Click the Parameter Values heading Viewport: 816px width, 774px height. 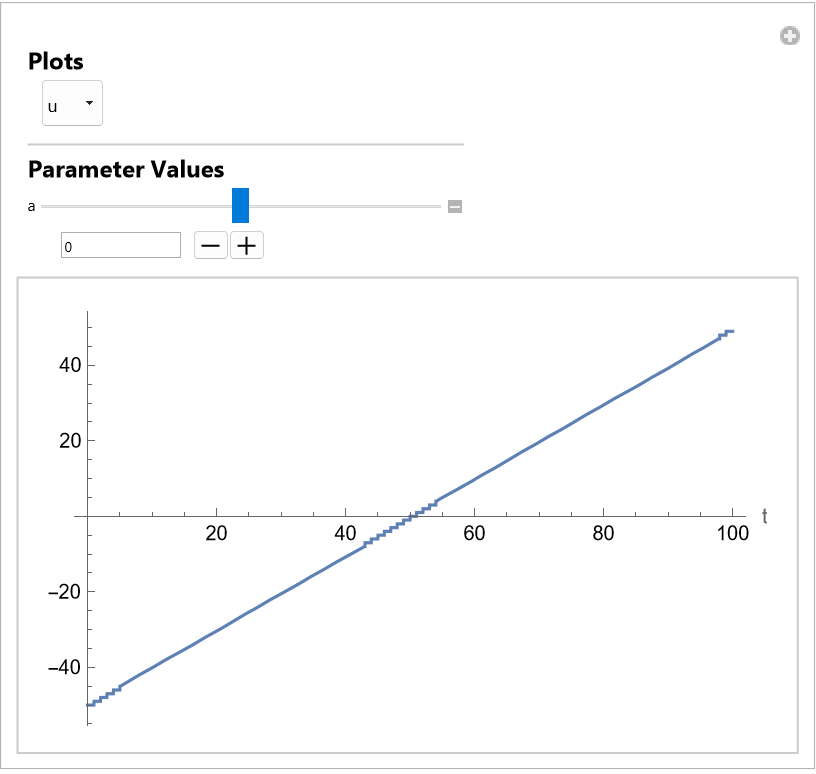coord(126,169)
